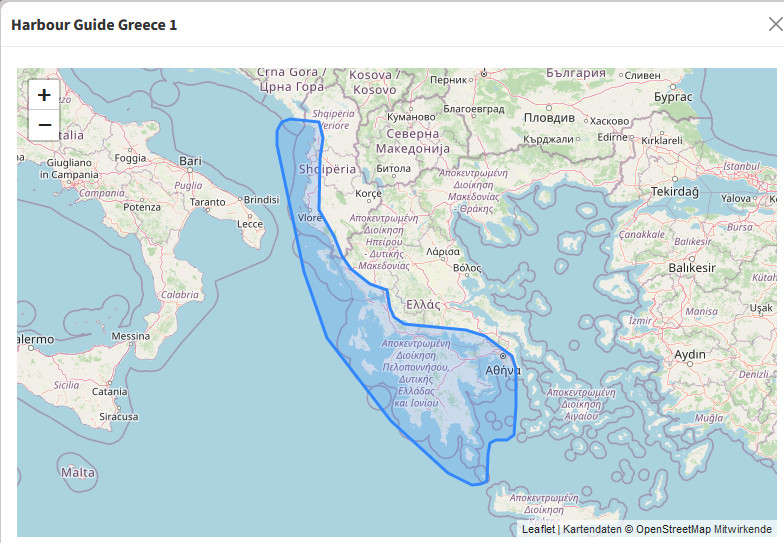Click the Пловдив city label
This screenshot has width=784, height=543.
point(549,117)
